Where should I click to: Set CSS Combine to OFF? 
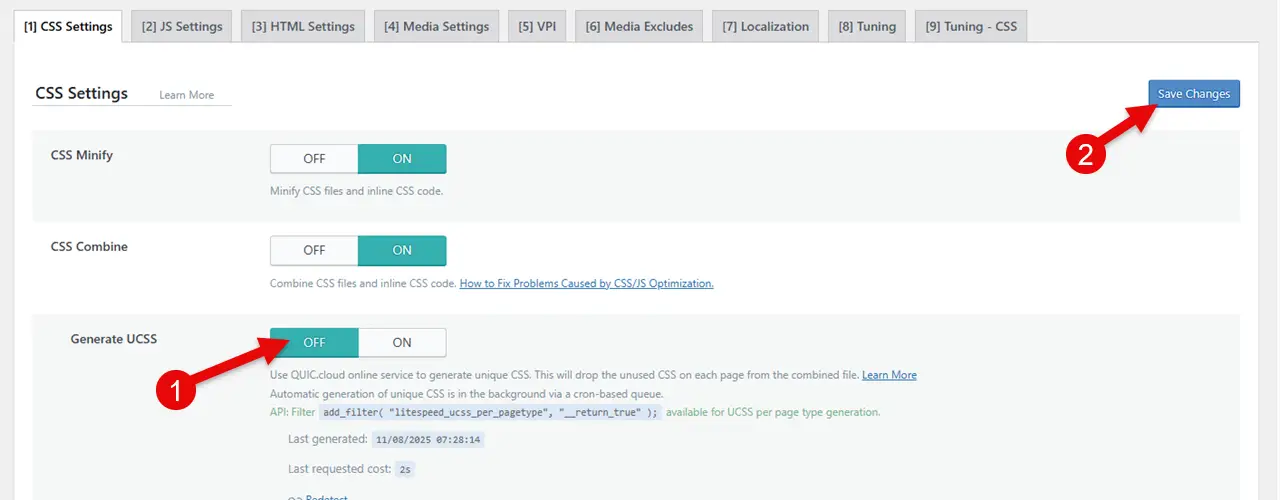coord(314,251)
